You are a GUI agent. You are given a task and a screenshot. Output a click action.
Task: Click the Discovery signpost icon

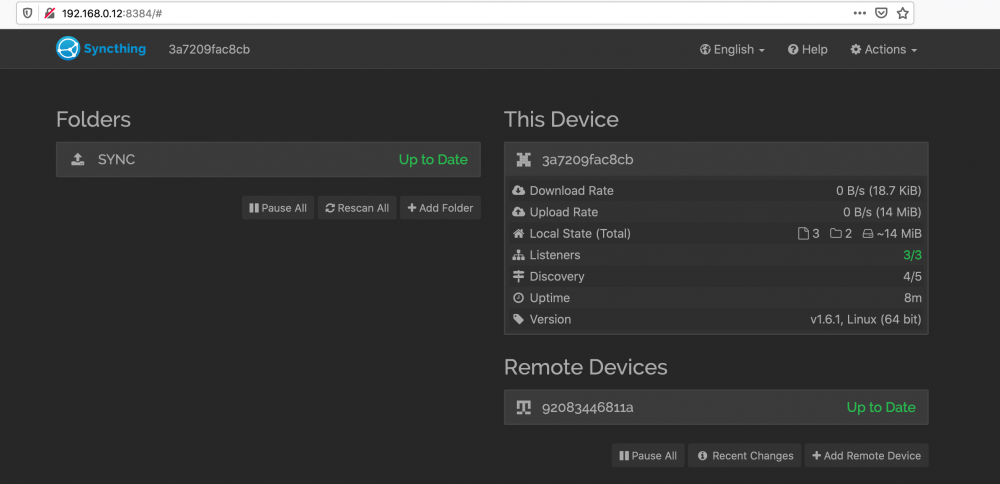(x=518, y=277)
